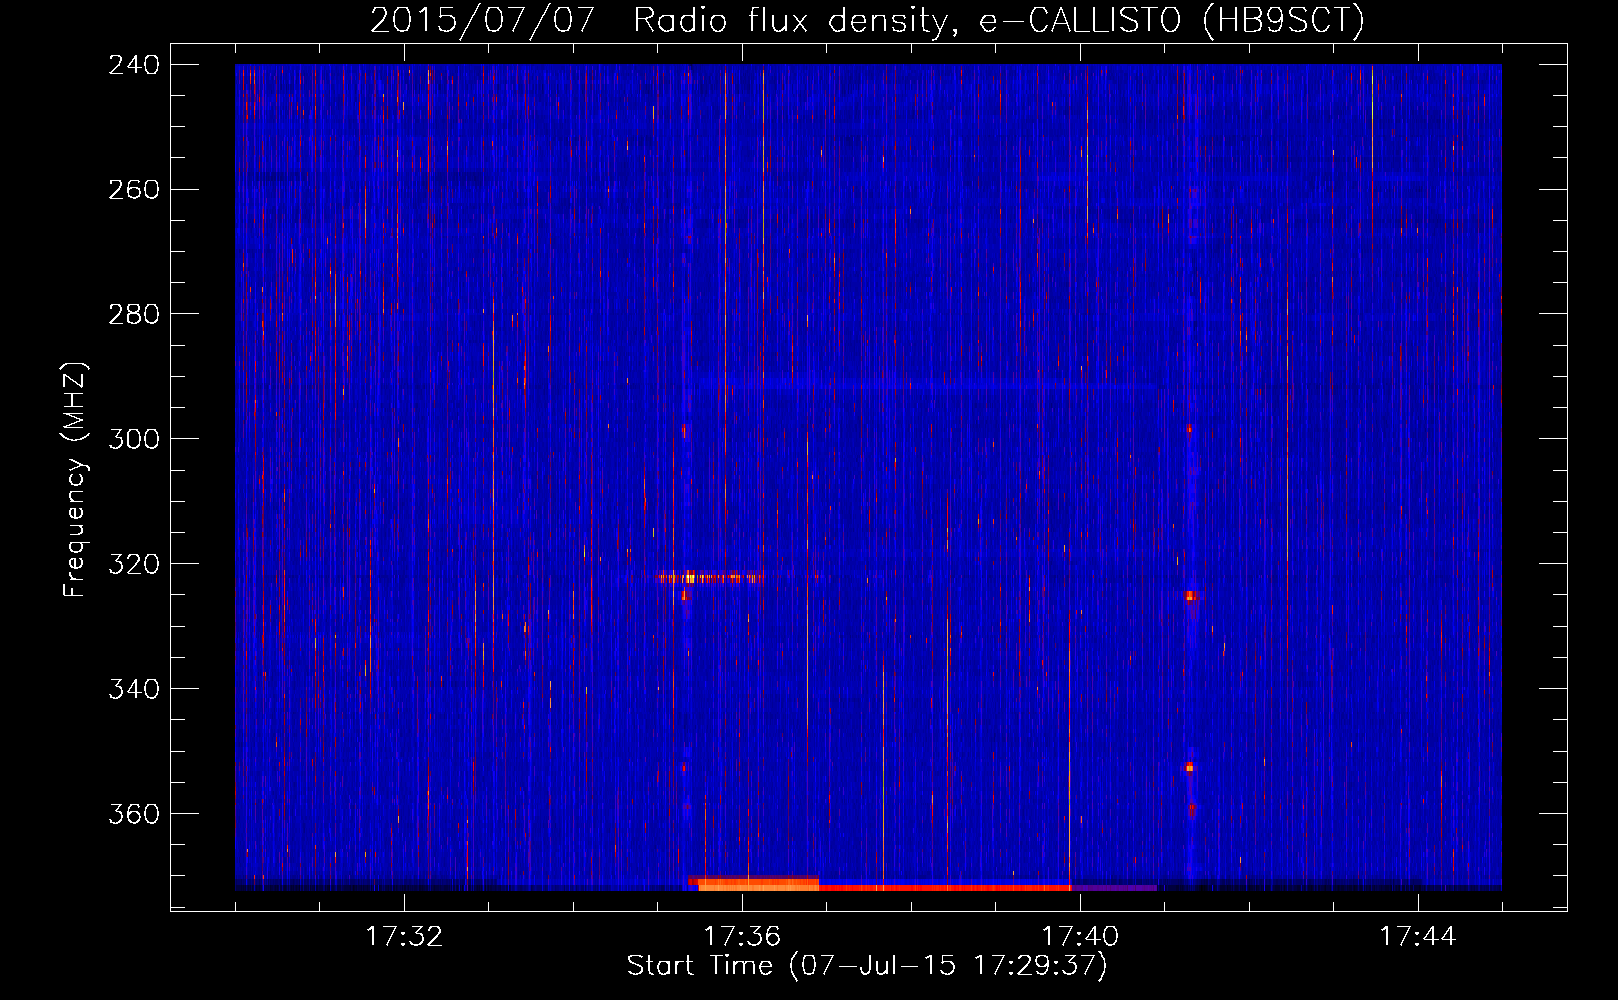Click the 340 frequency axis label
Screen dimensions: 1618x1000
[133, 689]
